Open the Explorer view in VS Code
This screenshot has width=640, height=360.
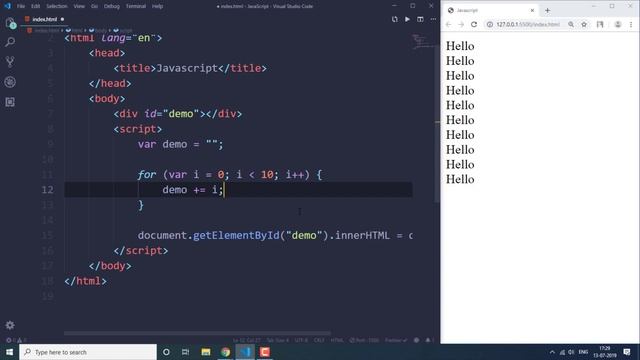10,23
